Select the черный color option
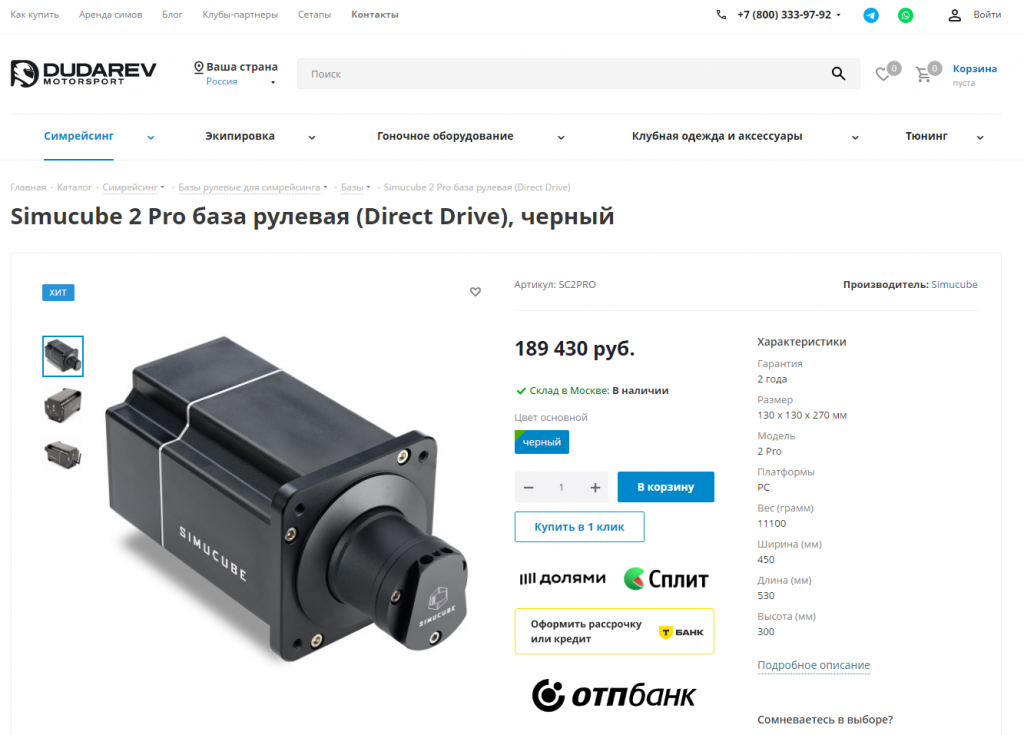The width and height of the screenshot is (1024, 735). click(541, 441)
